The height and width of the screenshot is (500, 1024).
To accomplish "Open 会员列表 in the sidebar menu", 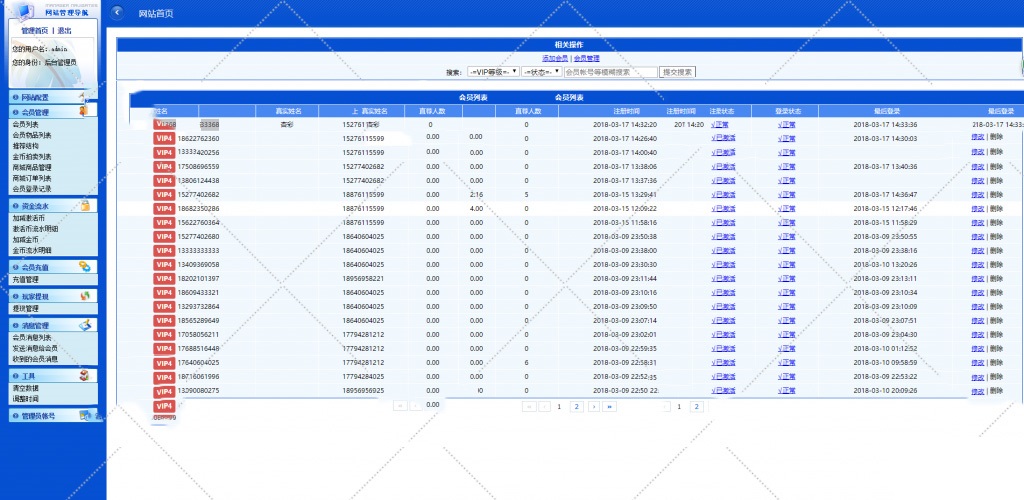I will [x=25, y=124].
